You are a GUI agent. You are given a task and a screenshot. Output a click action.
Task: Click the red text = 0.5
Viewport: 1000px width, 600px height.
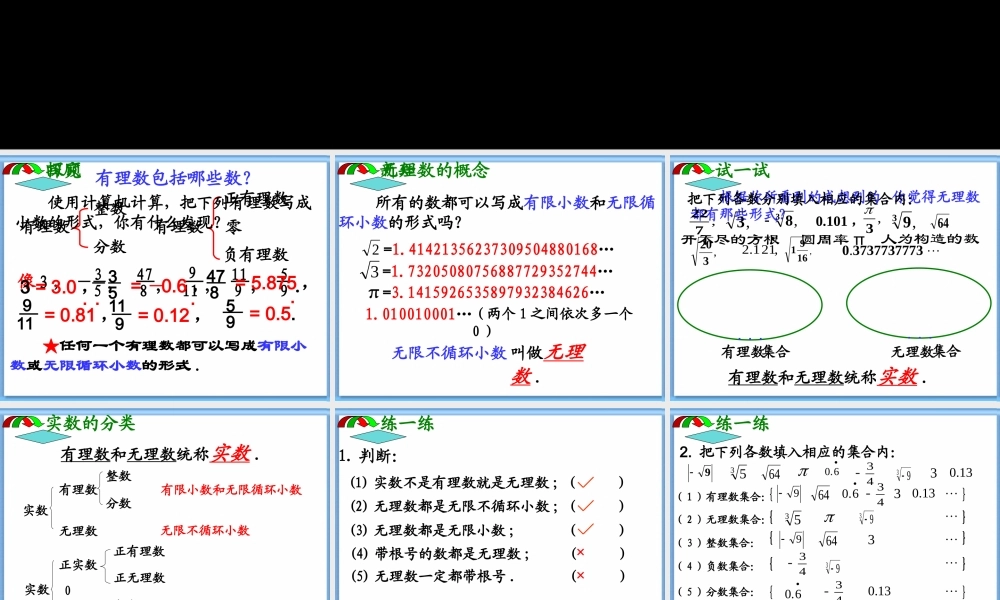click(x=270, y=314)
